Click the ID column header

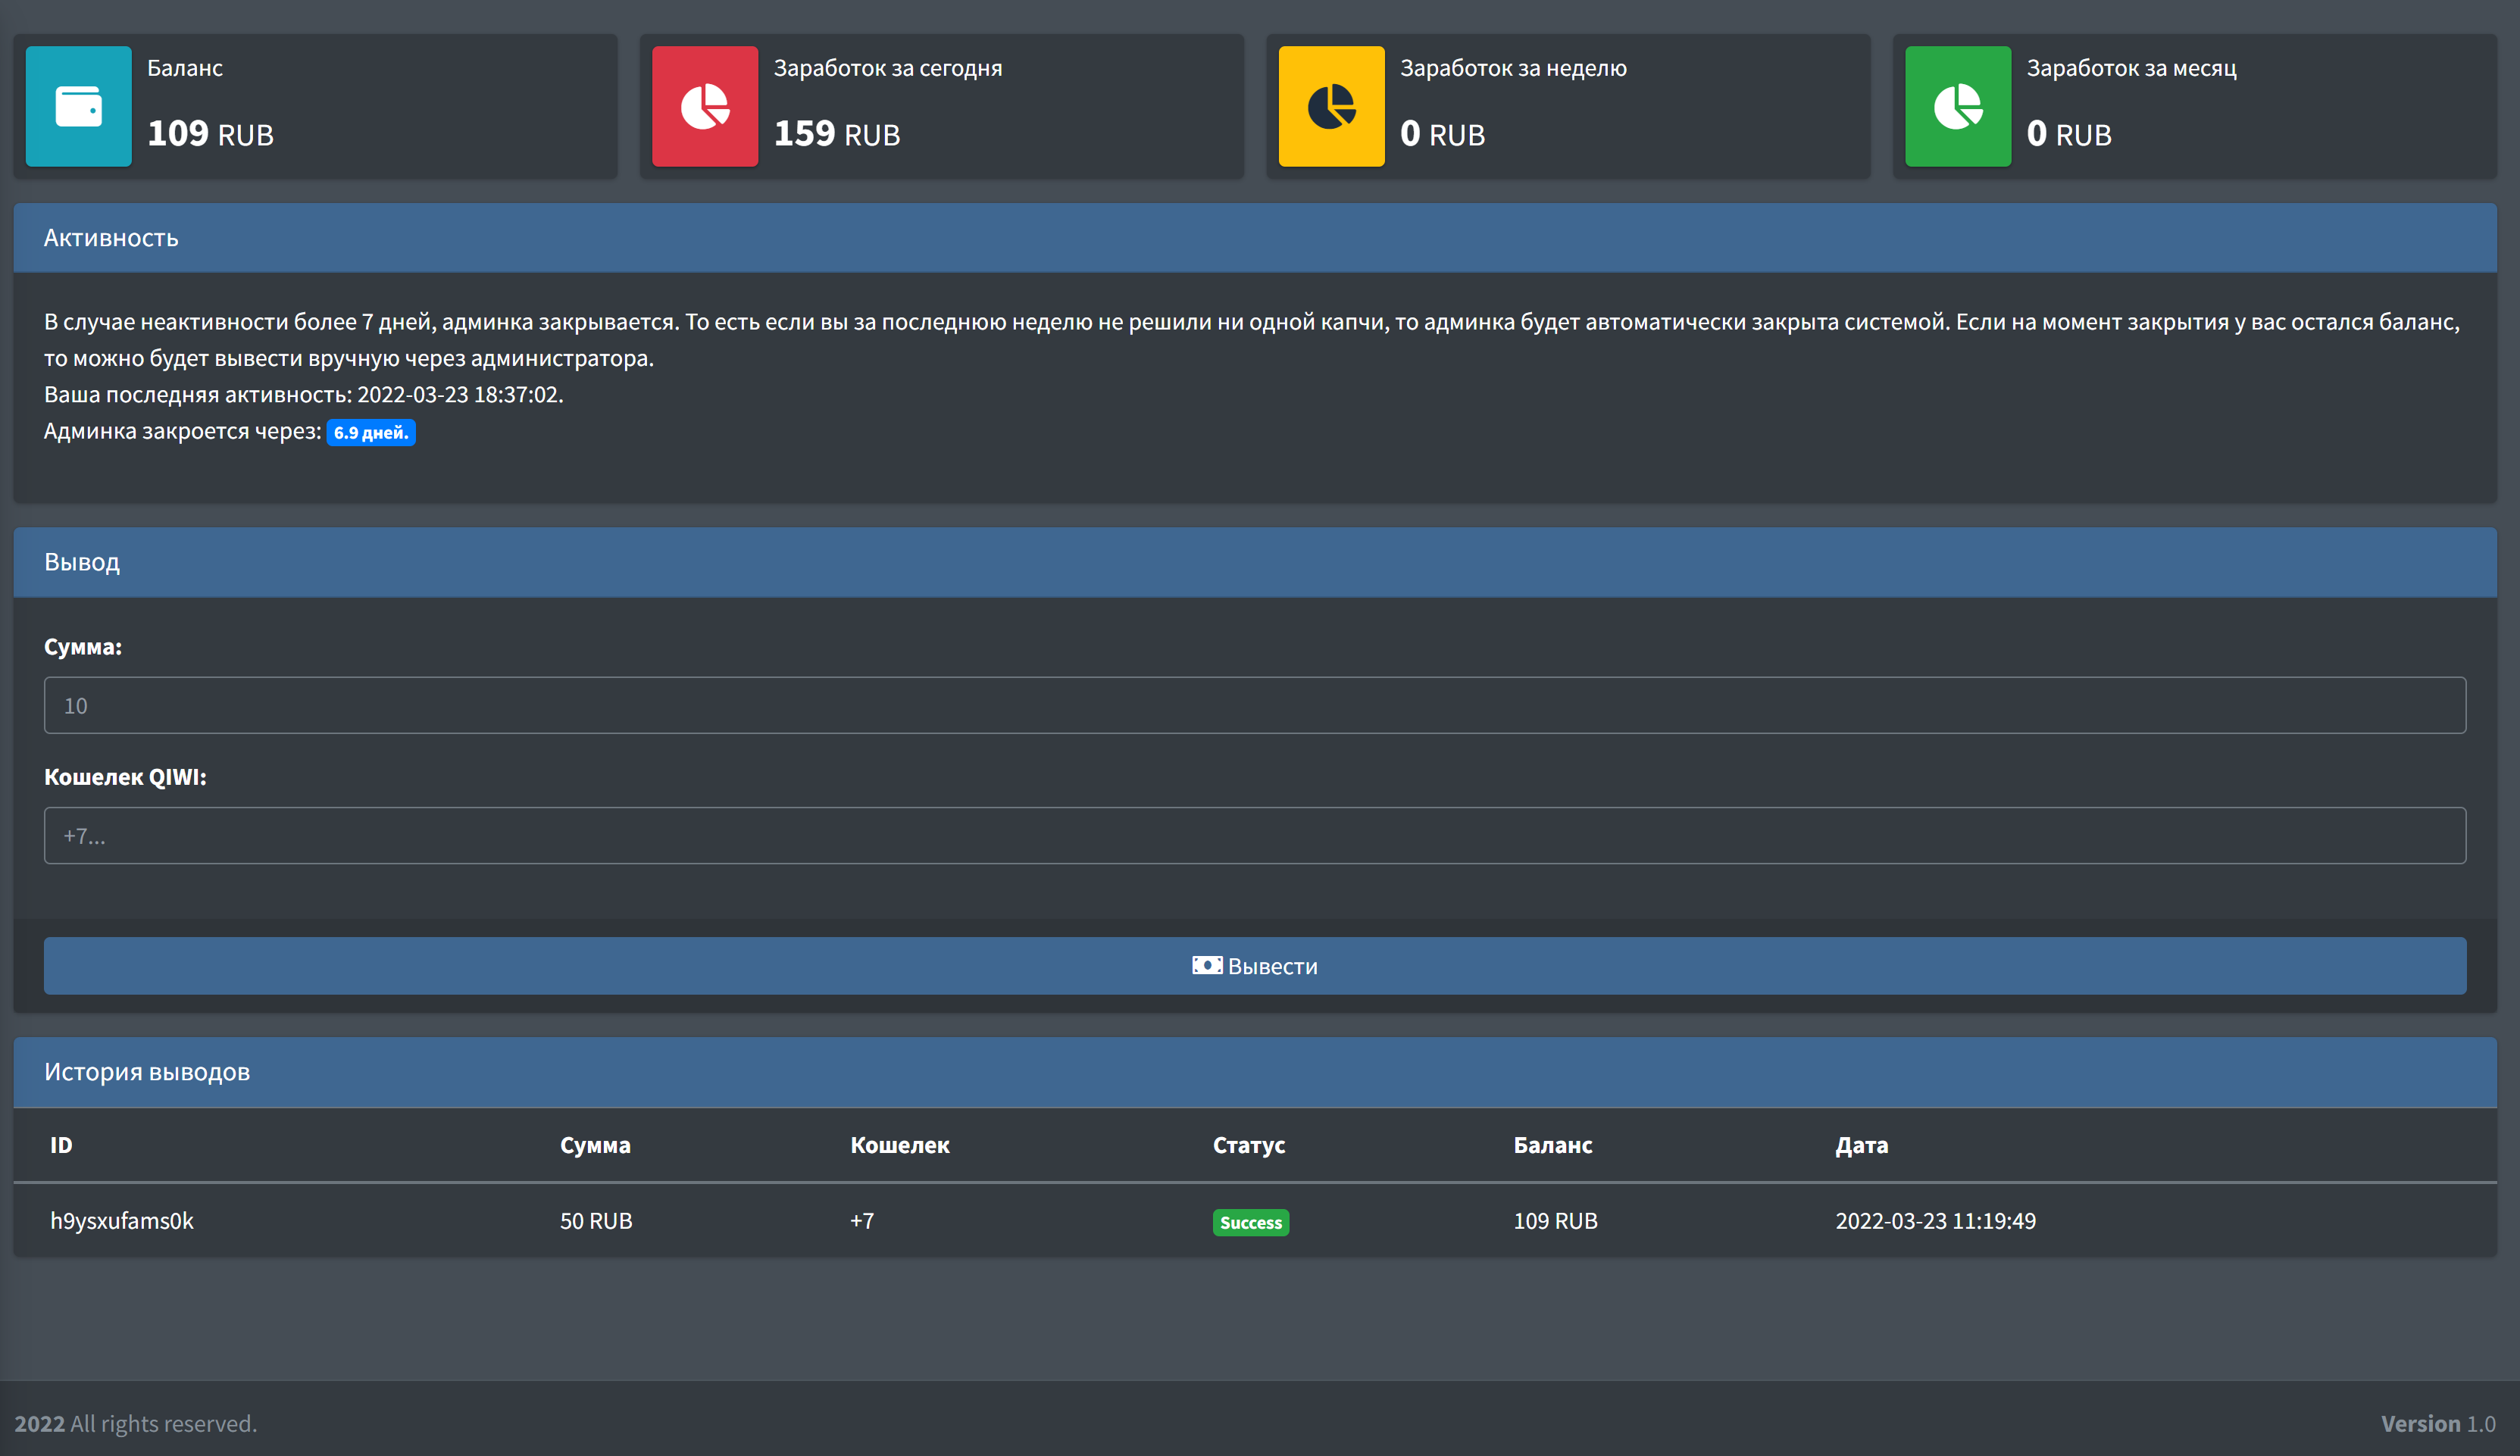point(61,1145)
